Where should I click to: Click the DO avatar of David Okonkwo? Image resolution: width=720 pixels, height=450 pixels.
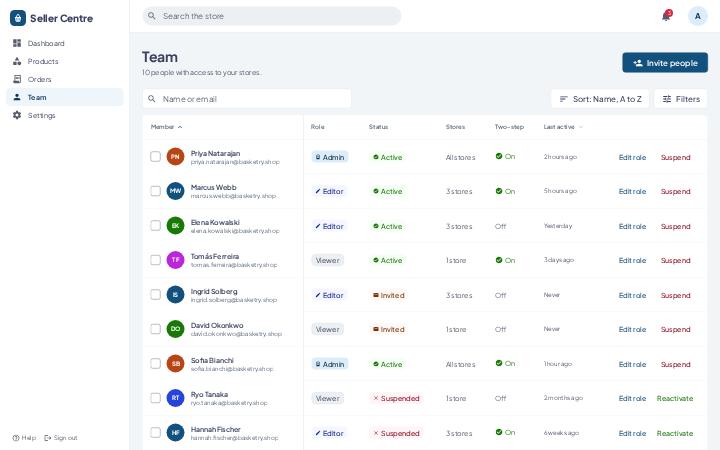(175, 329)
